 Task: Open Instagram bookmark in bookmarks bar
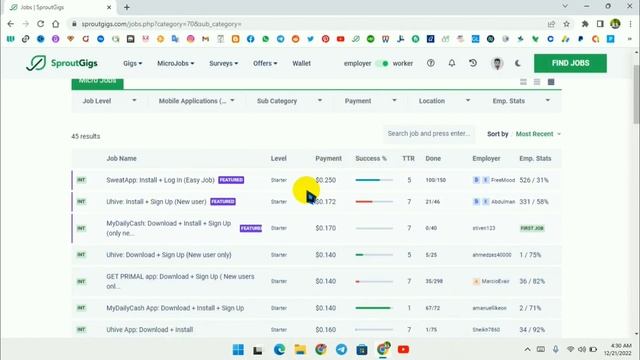pyautogui.click(x=191, y=39)
